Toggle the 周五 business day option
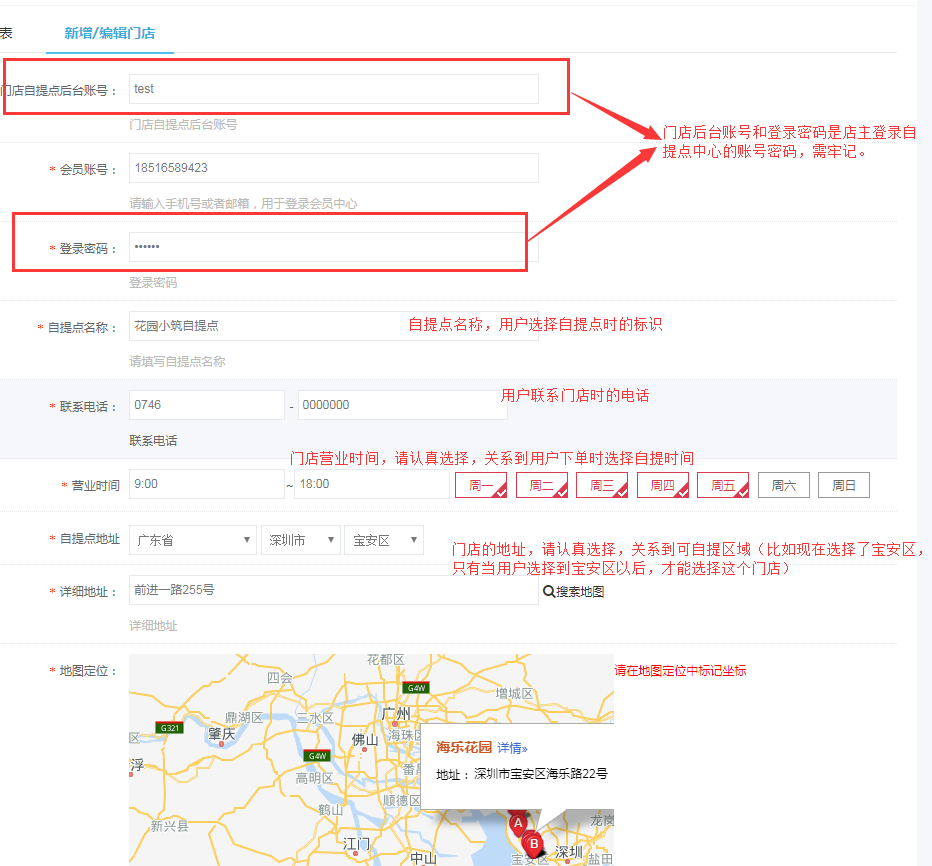Viewport: 932px width, 866px height. point(723,485)
